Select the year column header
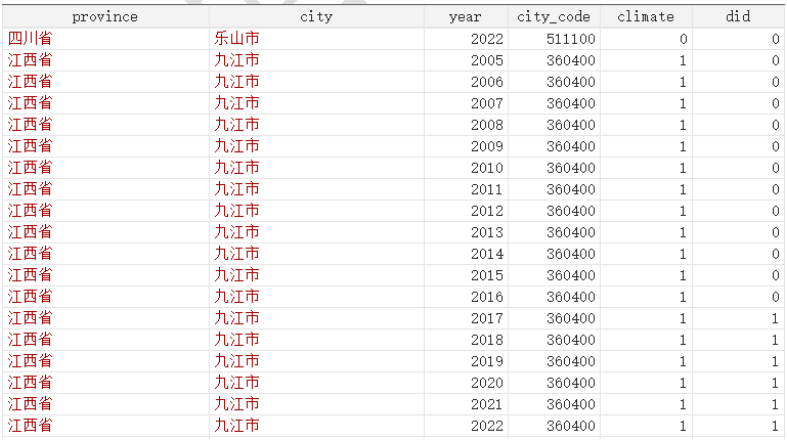Image resolution: width=787 pixels, height=440 pixels. tap(465, 17)
